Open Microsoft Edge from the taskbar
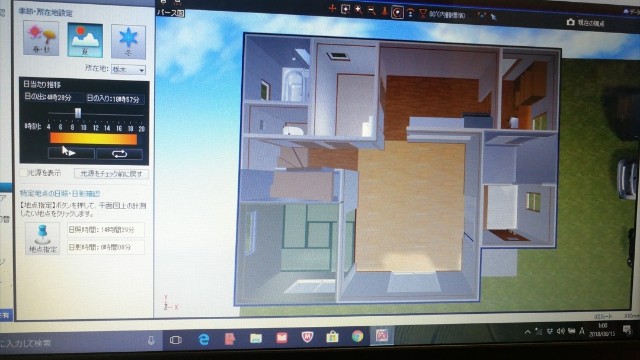Image resolution: width=640 pixels, height=360 pixels. [x=203, y=339]
